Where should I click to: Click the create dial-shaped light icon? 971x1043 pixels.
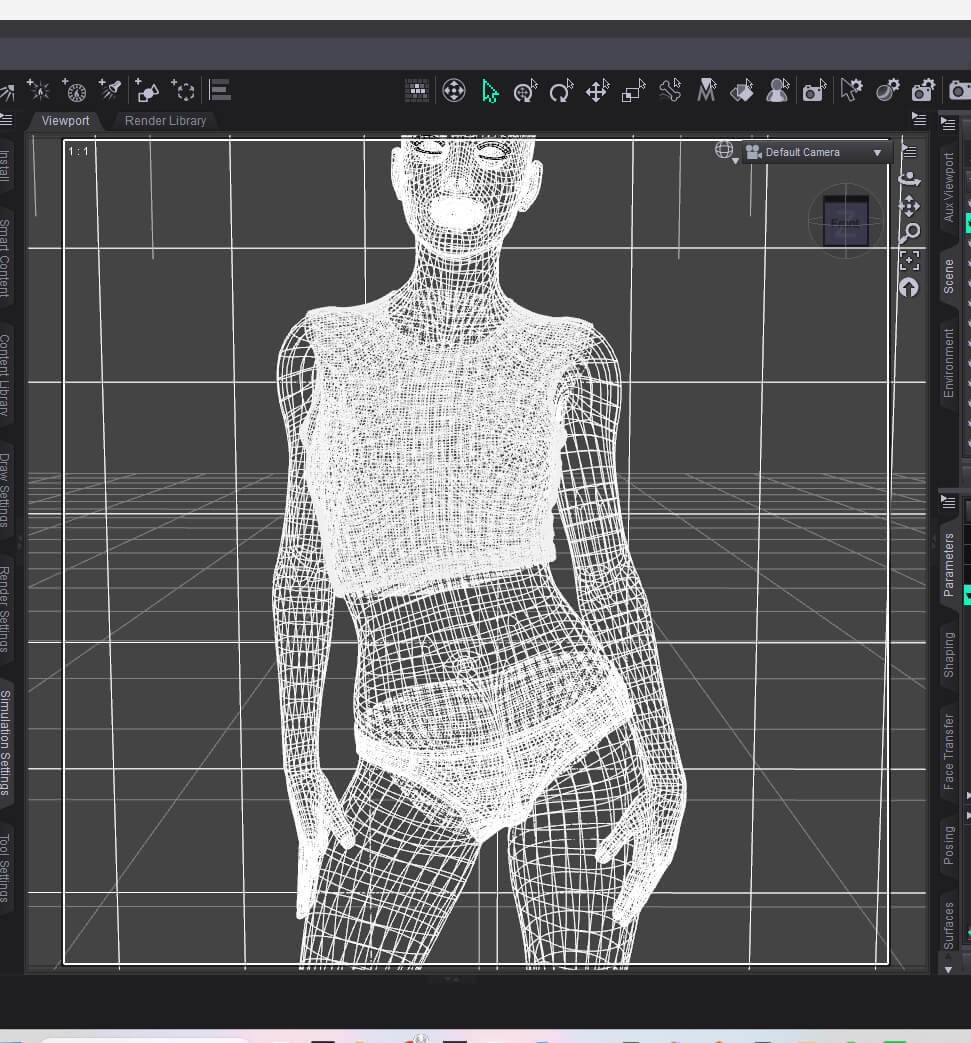(x=74, y=90)
